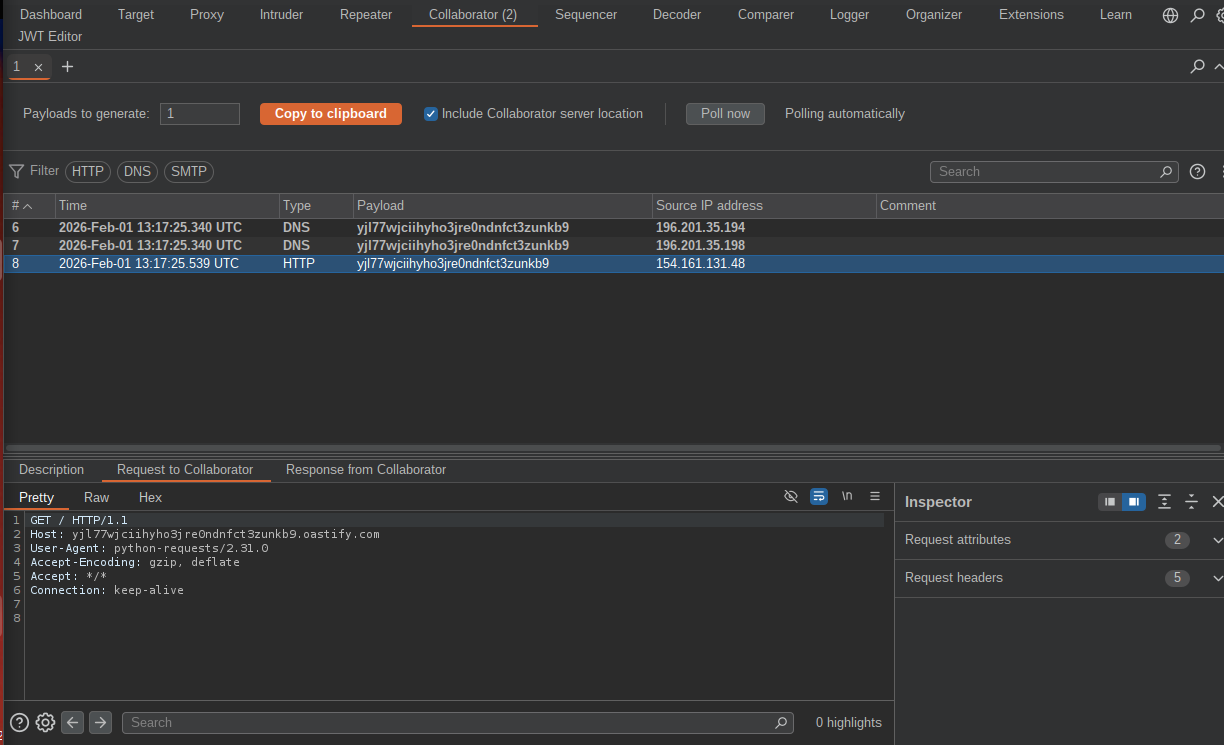This screenshot has width=1224, height=745.
Task: Expand all Inspector sections icon
Action: 1164,502
